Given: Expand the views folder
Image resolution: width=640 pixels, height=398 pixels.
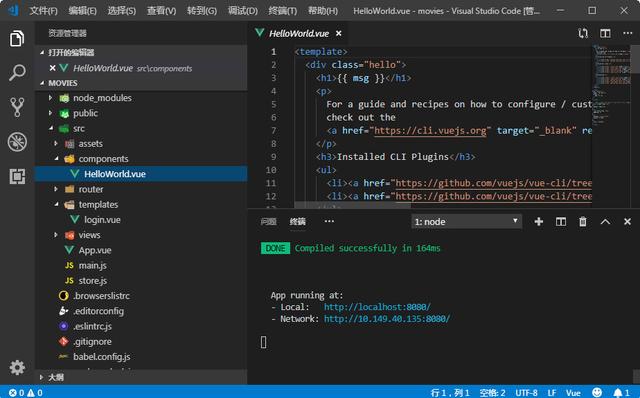Looking at the screenshot, I should [x=56, y=235].
